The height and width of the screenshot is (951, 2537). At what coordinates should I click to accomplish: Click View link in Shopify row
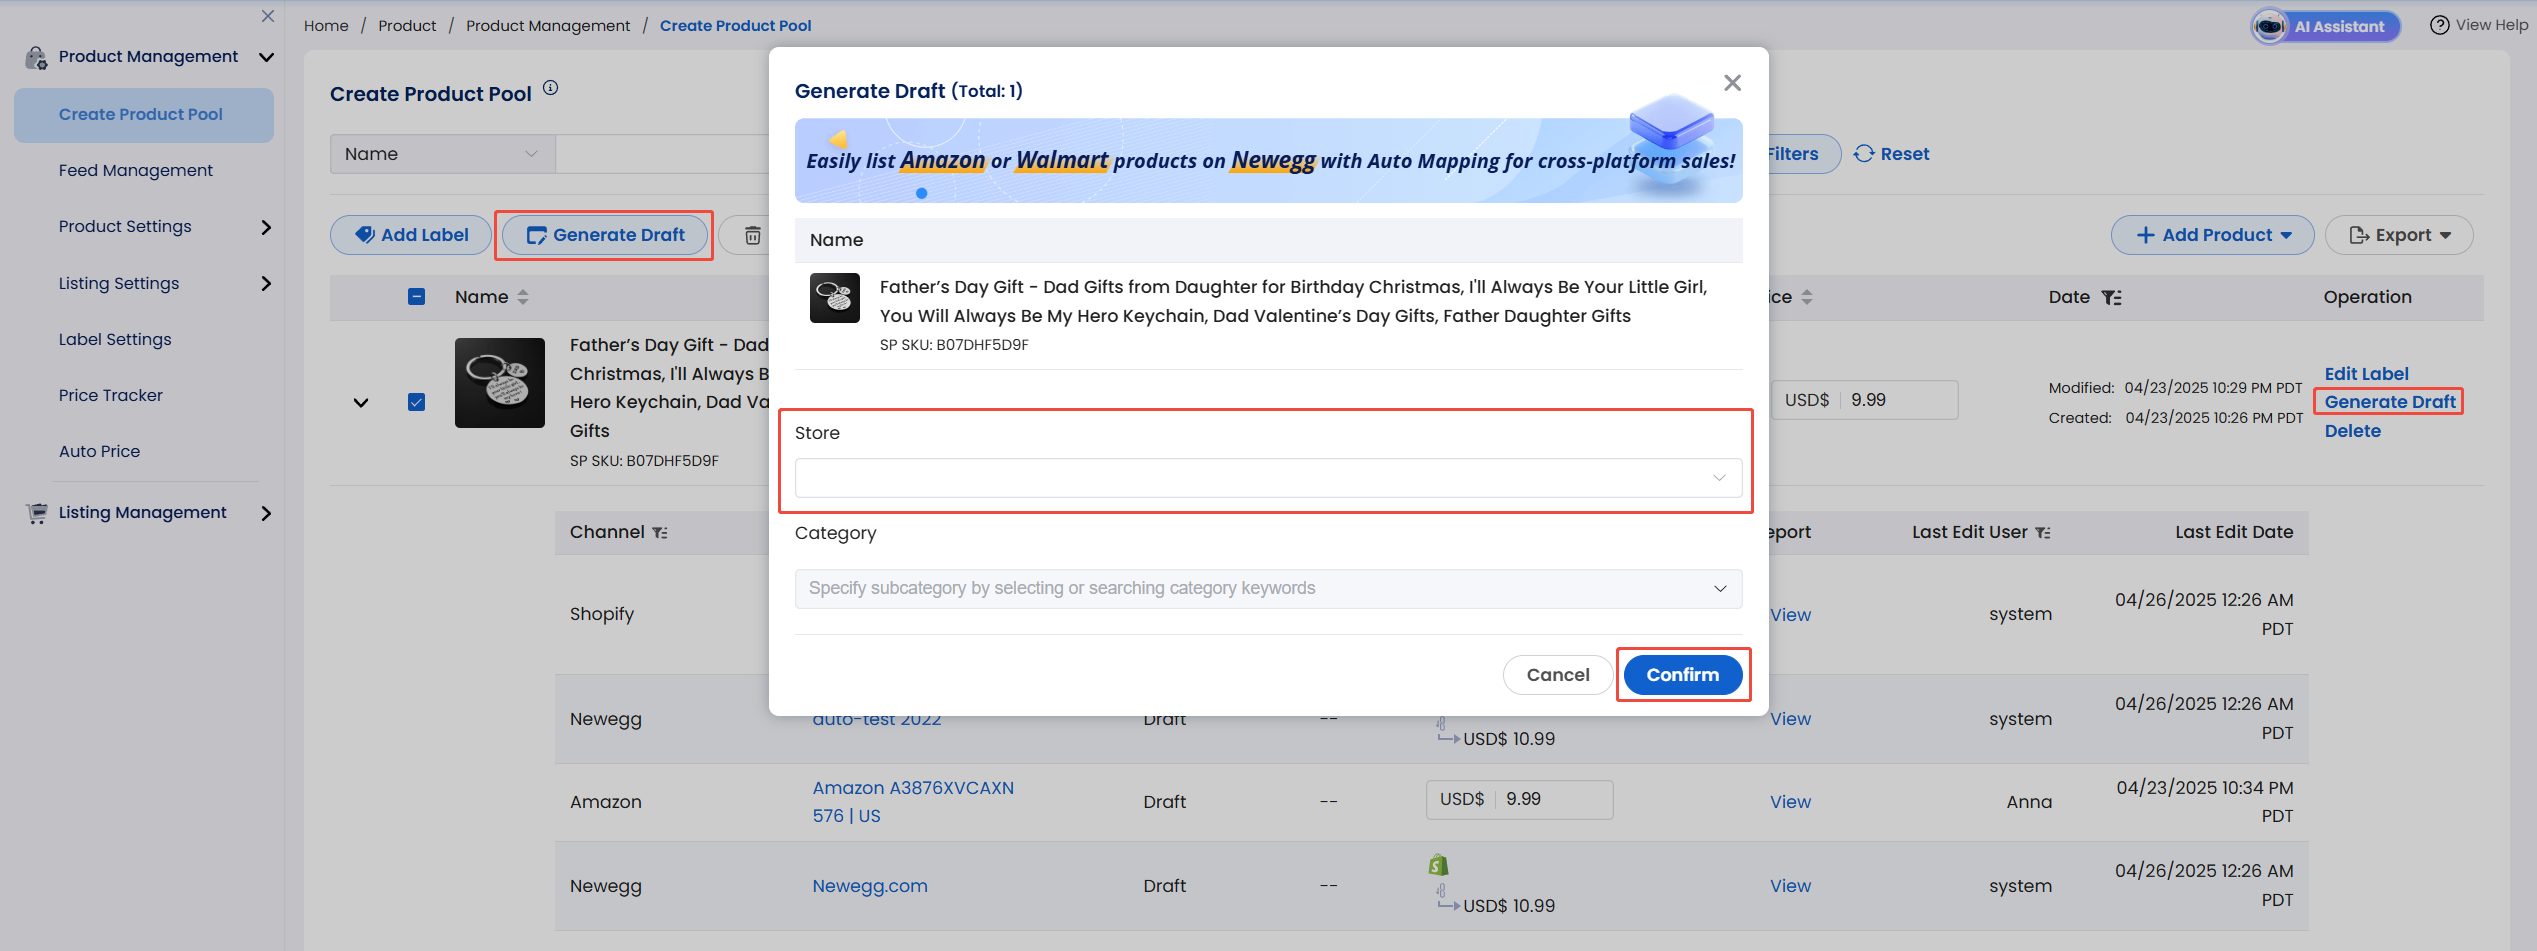[1790, 615]
